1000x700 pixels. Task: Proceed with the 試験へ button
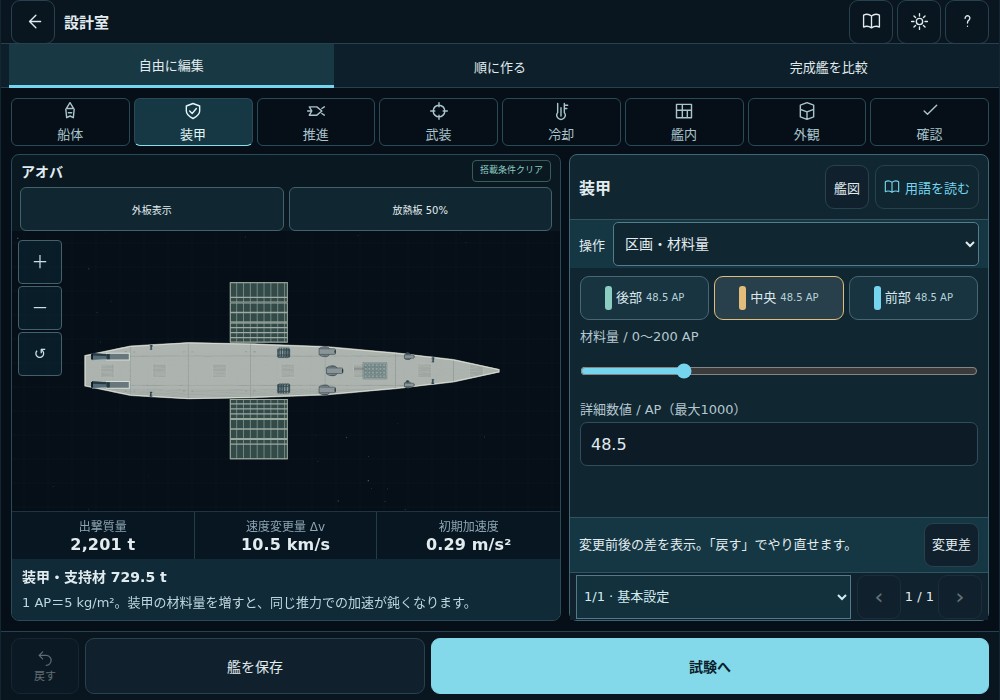(710, 666)
